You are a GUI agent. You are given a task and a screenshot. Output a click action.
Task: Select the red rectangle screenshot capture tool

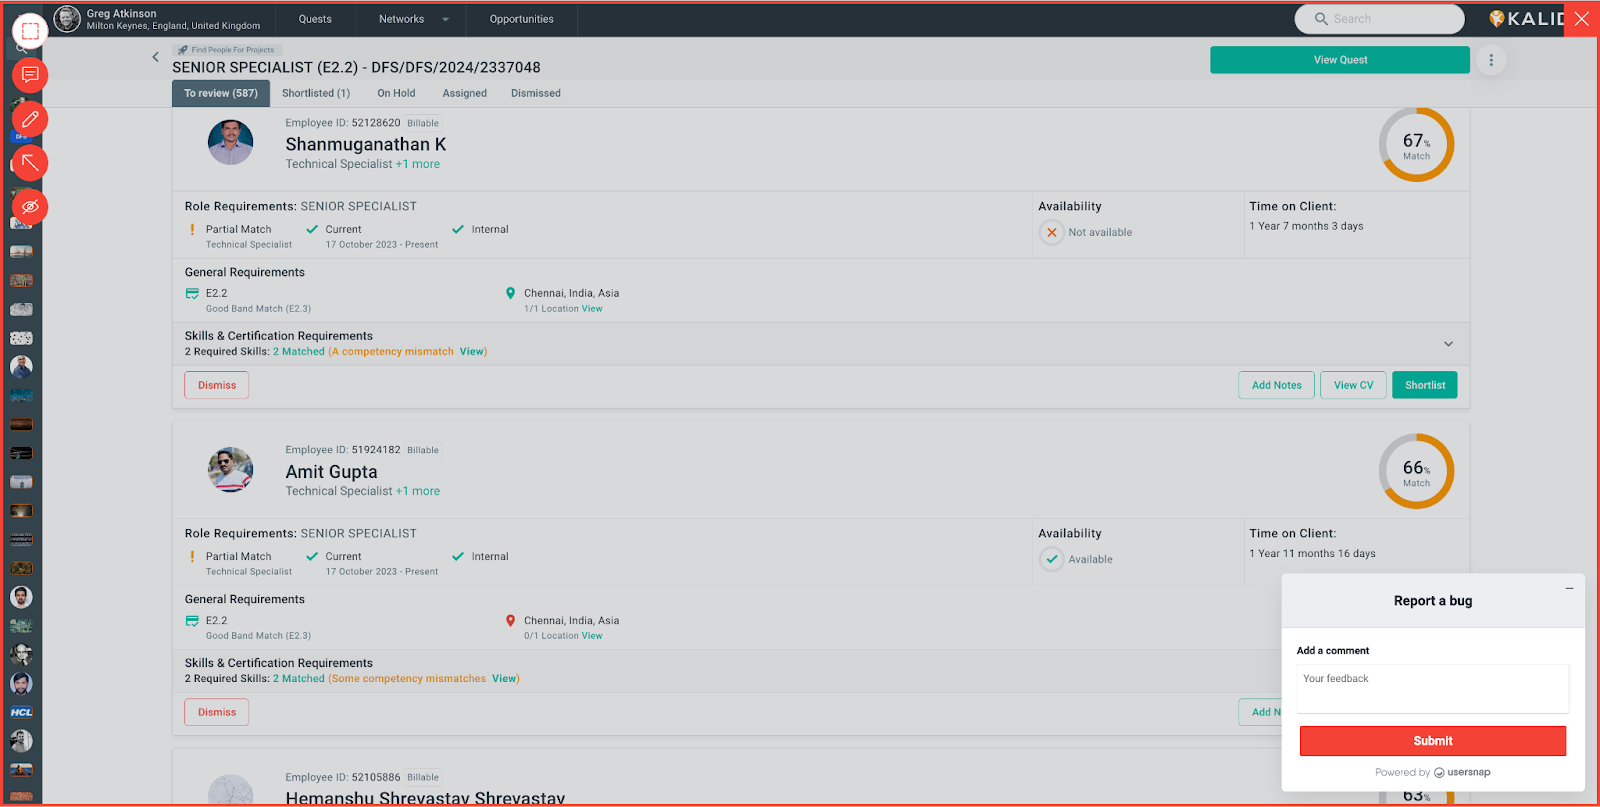30,31
